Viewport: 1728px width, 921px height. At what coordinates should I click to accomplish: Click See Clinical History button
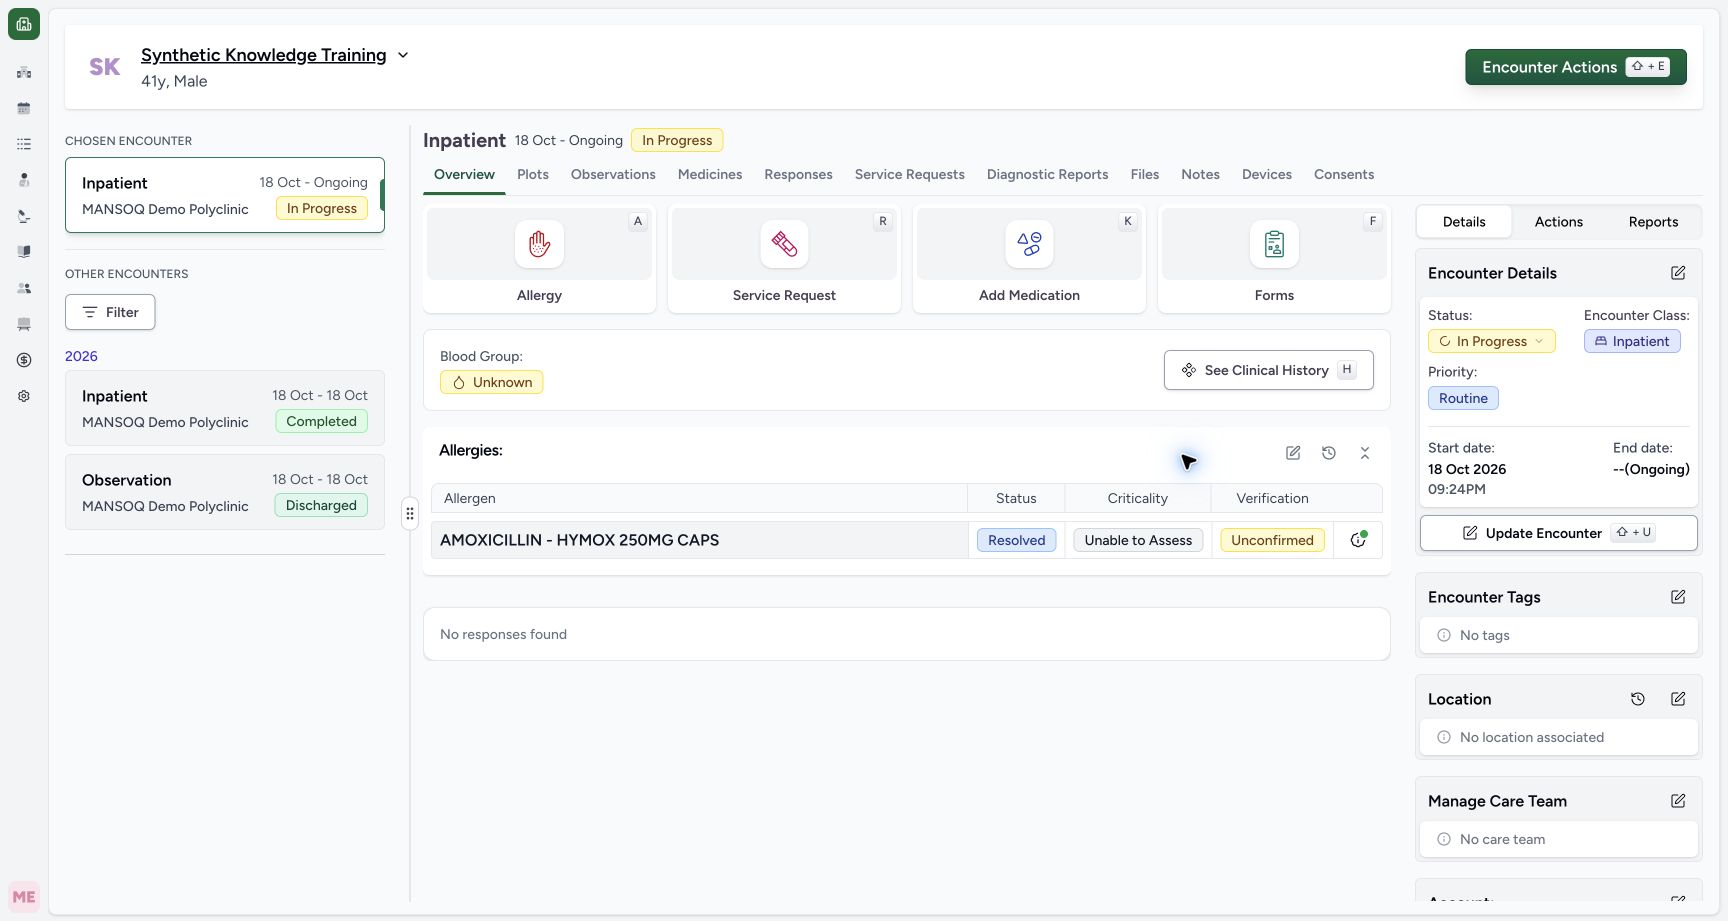point(1268,370)
